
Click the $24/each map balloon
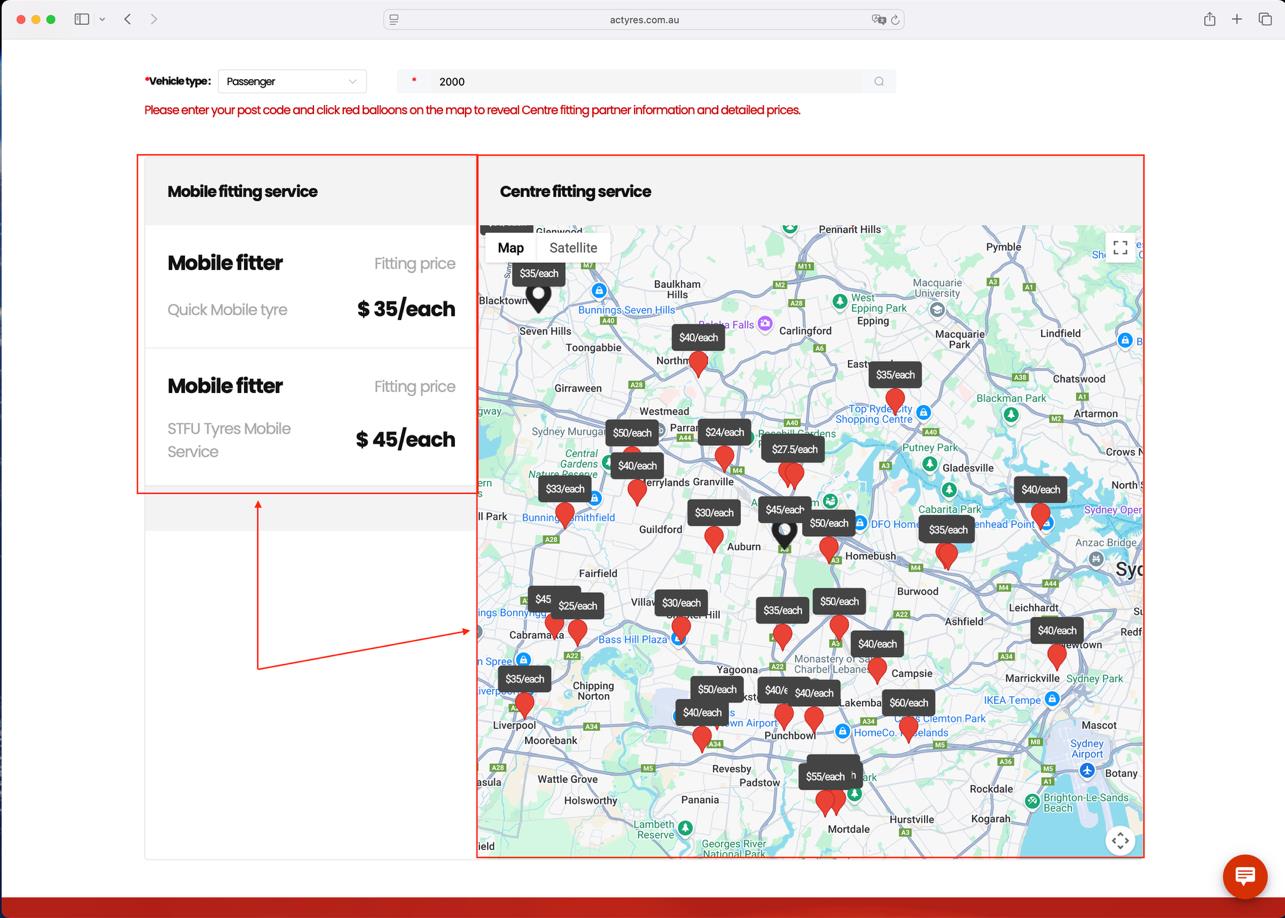point(724,457)
